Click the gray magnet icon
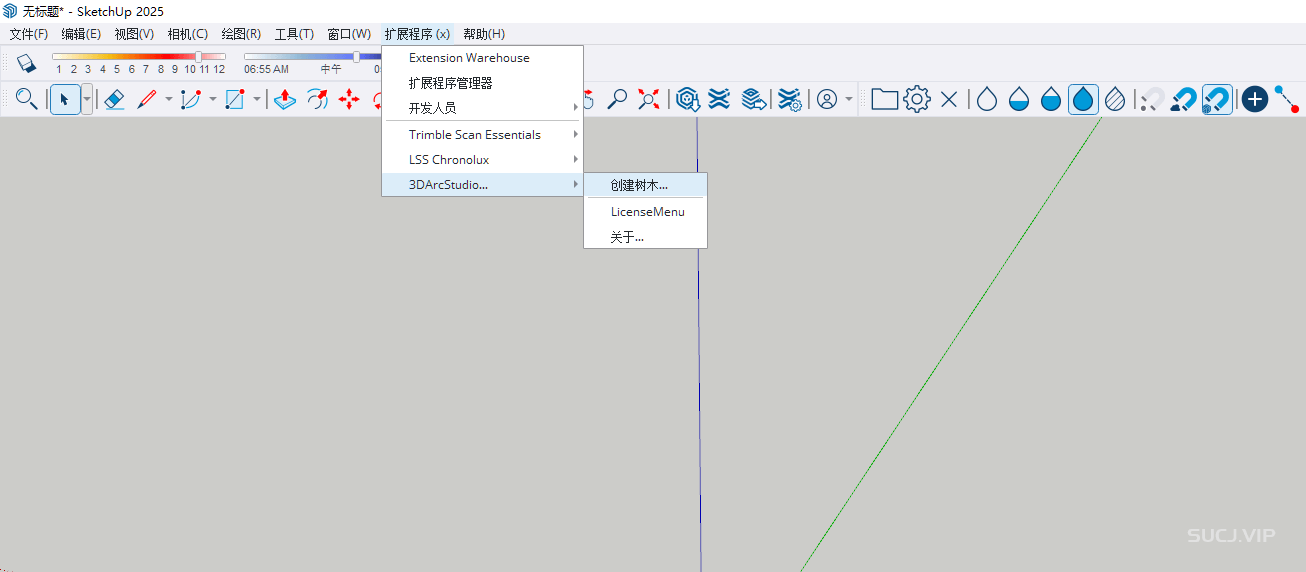The width and height of the screenshot is (1306, 572). [1152, 99]
